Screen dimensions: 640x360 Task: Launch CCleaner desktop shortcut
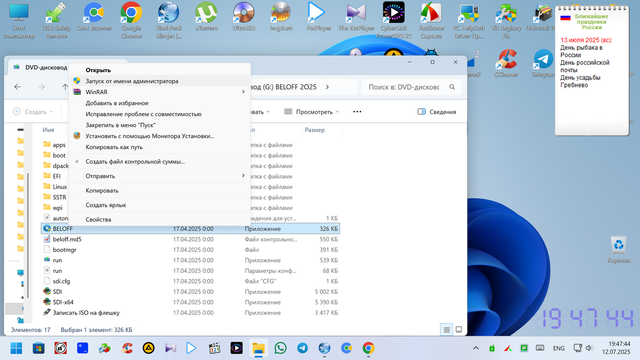tap(506, 63)
